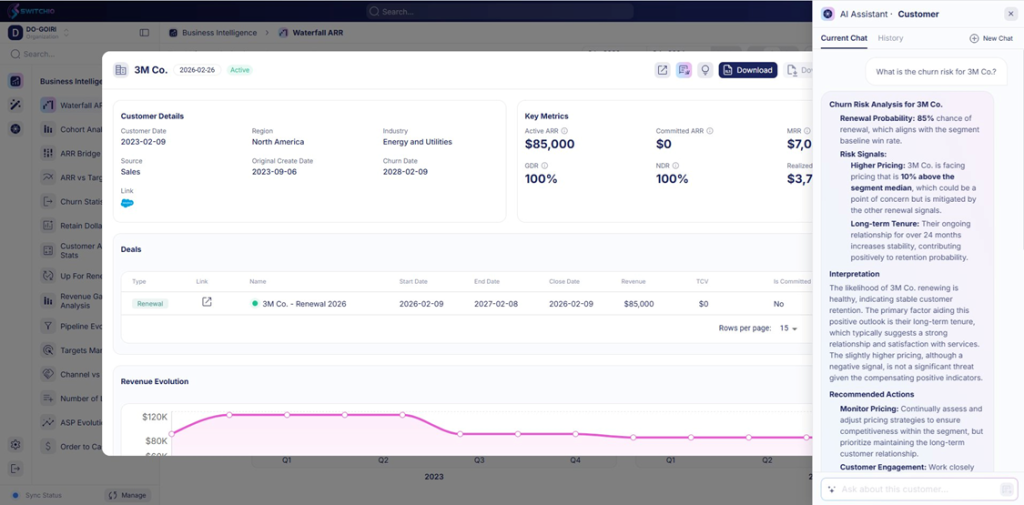Click the Active ARR info icon
The image size is (1024, 505).
(565, 131)
